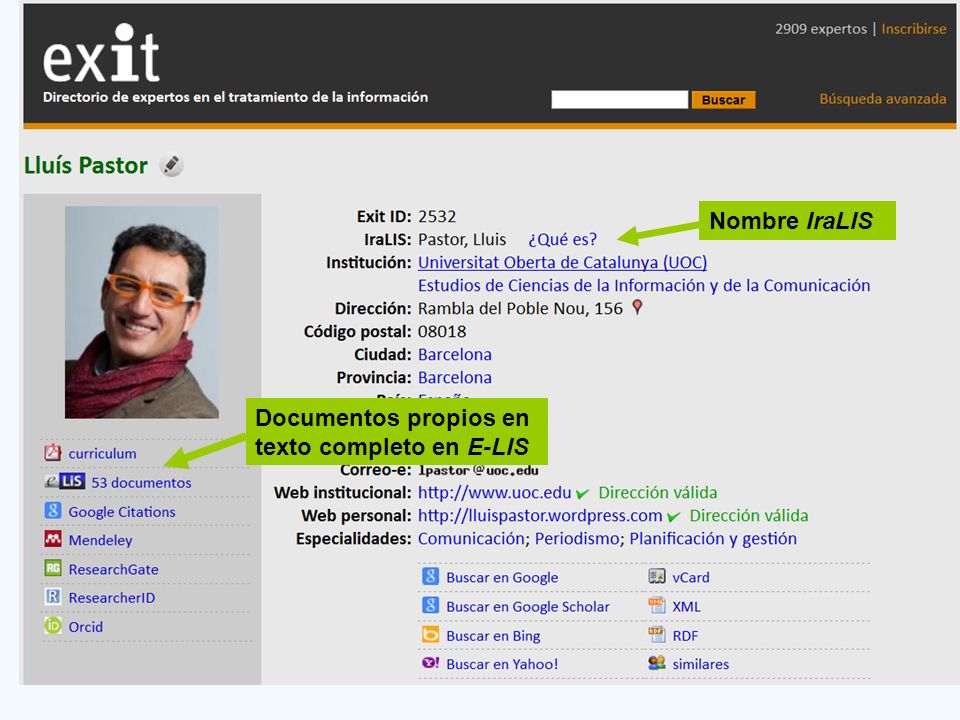This screenshot has width=960, height=720.
Task: Click the Ciudad value Barcelona
Action: [x=454, y=354]
